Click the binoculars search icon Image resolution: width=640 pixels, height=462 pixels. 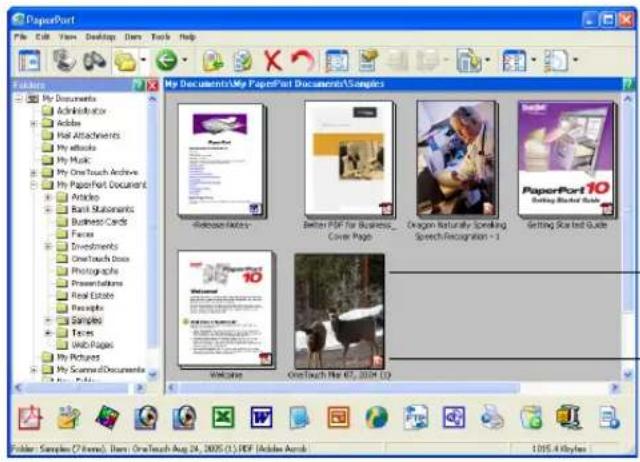pos(94,60)
